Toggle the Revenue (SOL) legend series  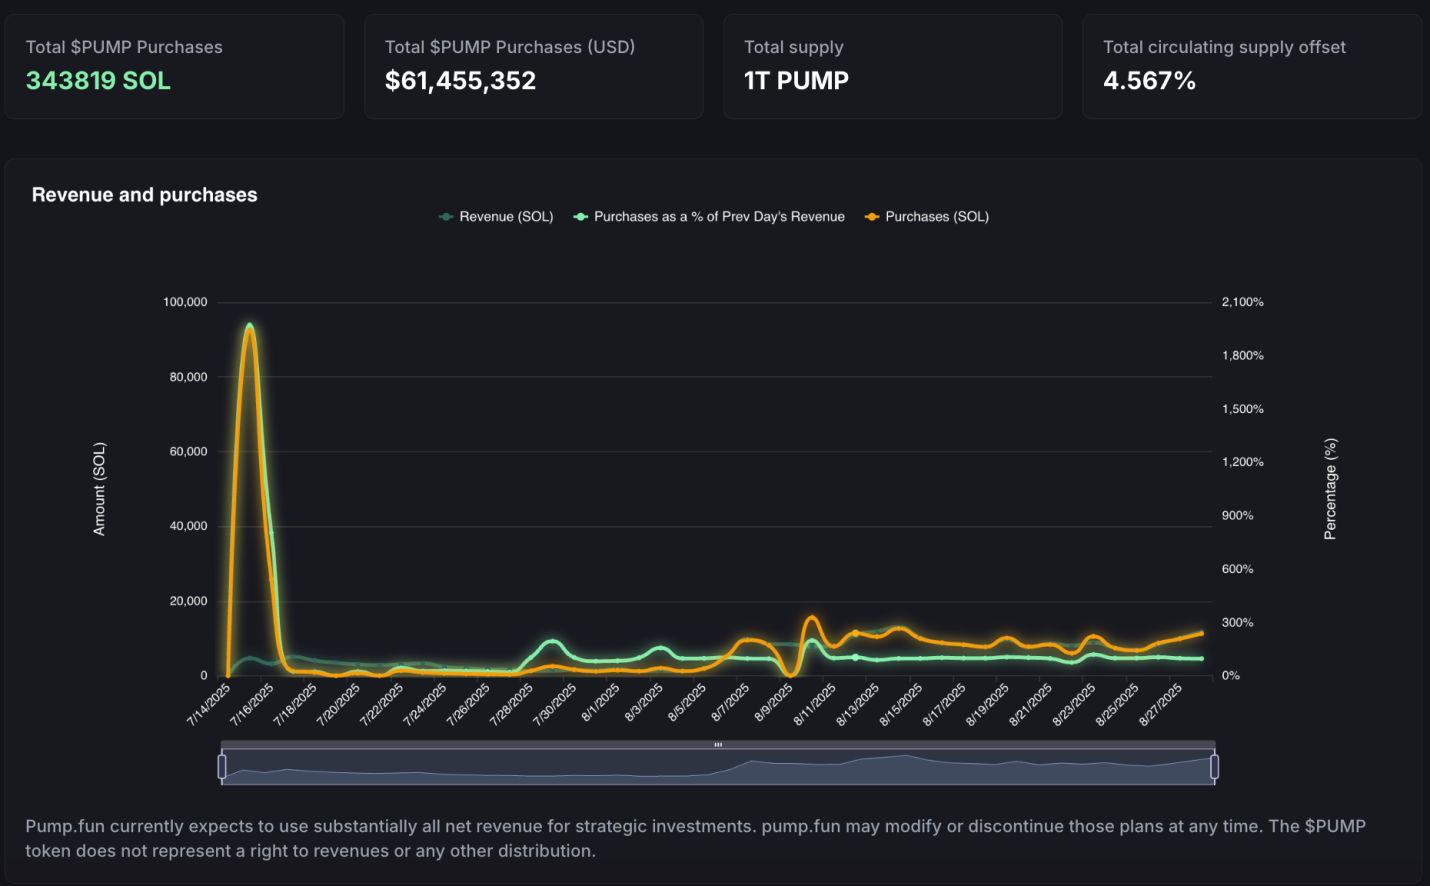[496, 217]
